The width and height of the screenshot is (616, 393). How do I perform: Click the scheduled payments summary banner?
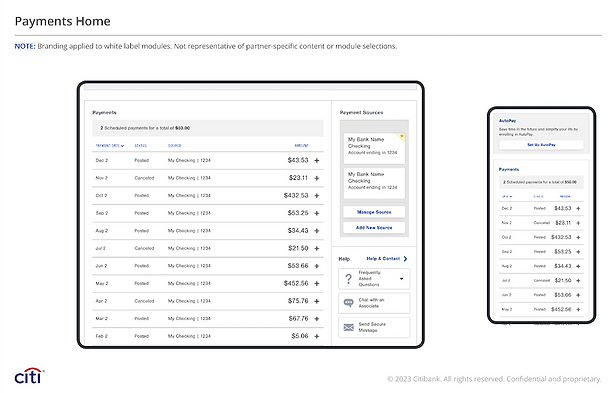(x=208, y=128)
